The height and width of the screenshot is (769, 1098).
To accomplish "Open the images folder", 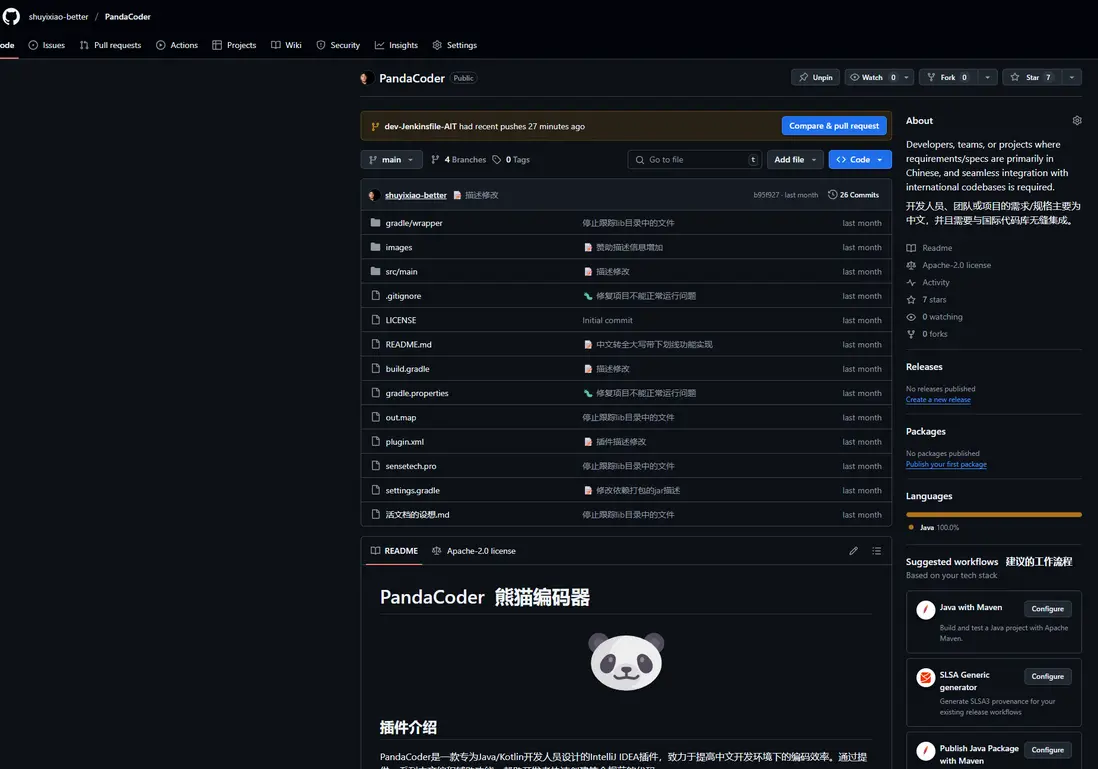I will click(398, 247).
